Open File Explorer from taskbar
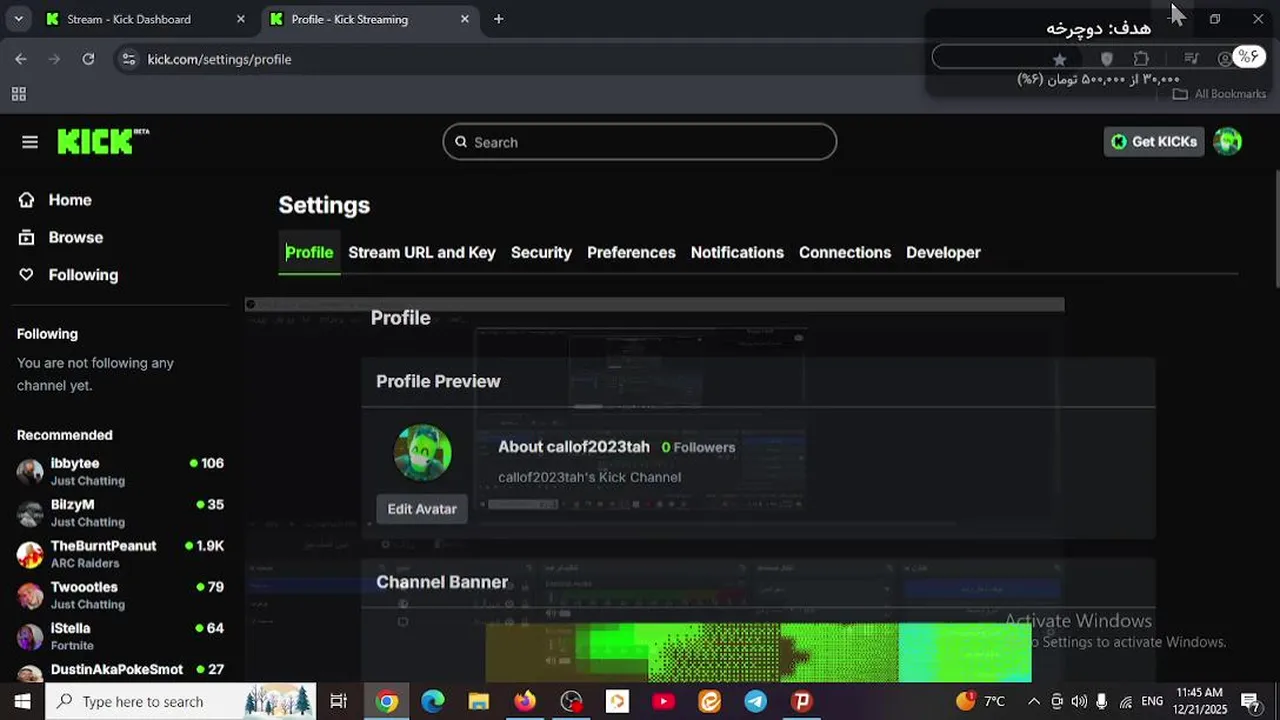Image resolution: width=1280 pixels, height=720 pixels. (x=479, y=701)
